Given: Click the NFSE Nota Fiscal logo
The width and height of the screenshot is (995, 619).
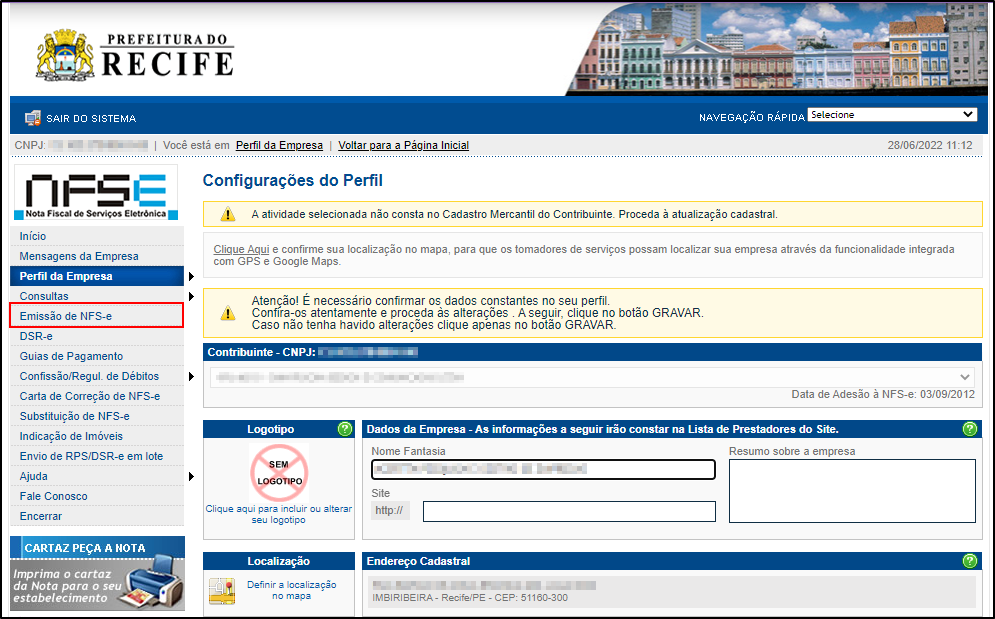Looking at the screenshot, I should click(96, 193).
